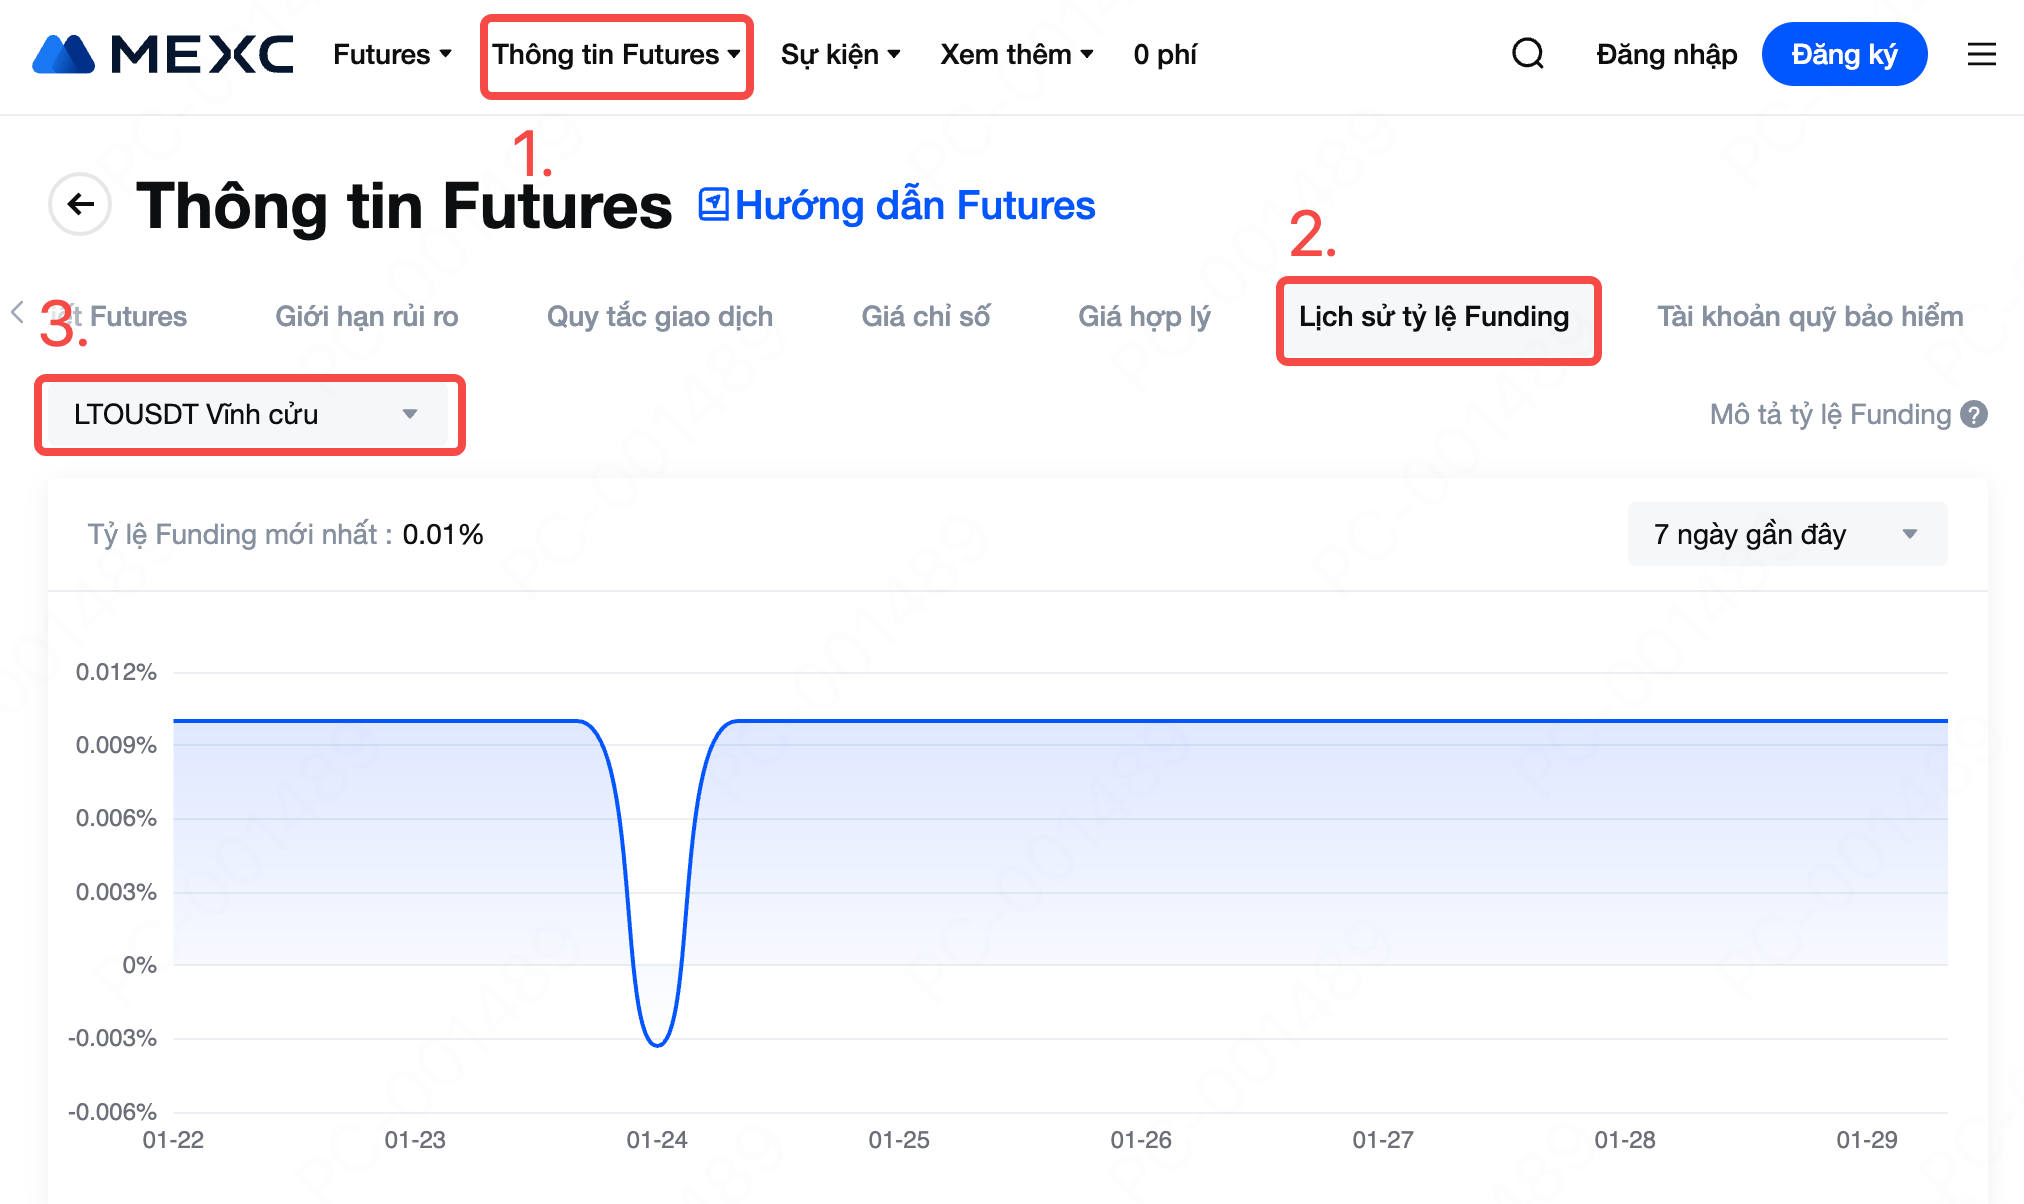
Task: Open the Sự kiện menu
Action: pyautogui.click(x=840, y=54)
